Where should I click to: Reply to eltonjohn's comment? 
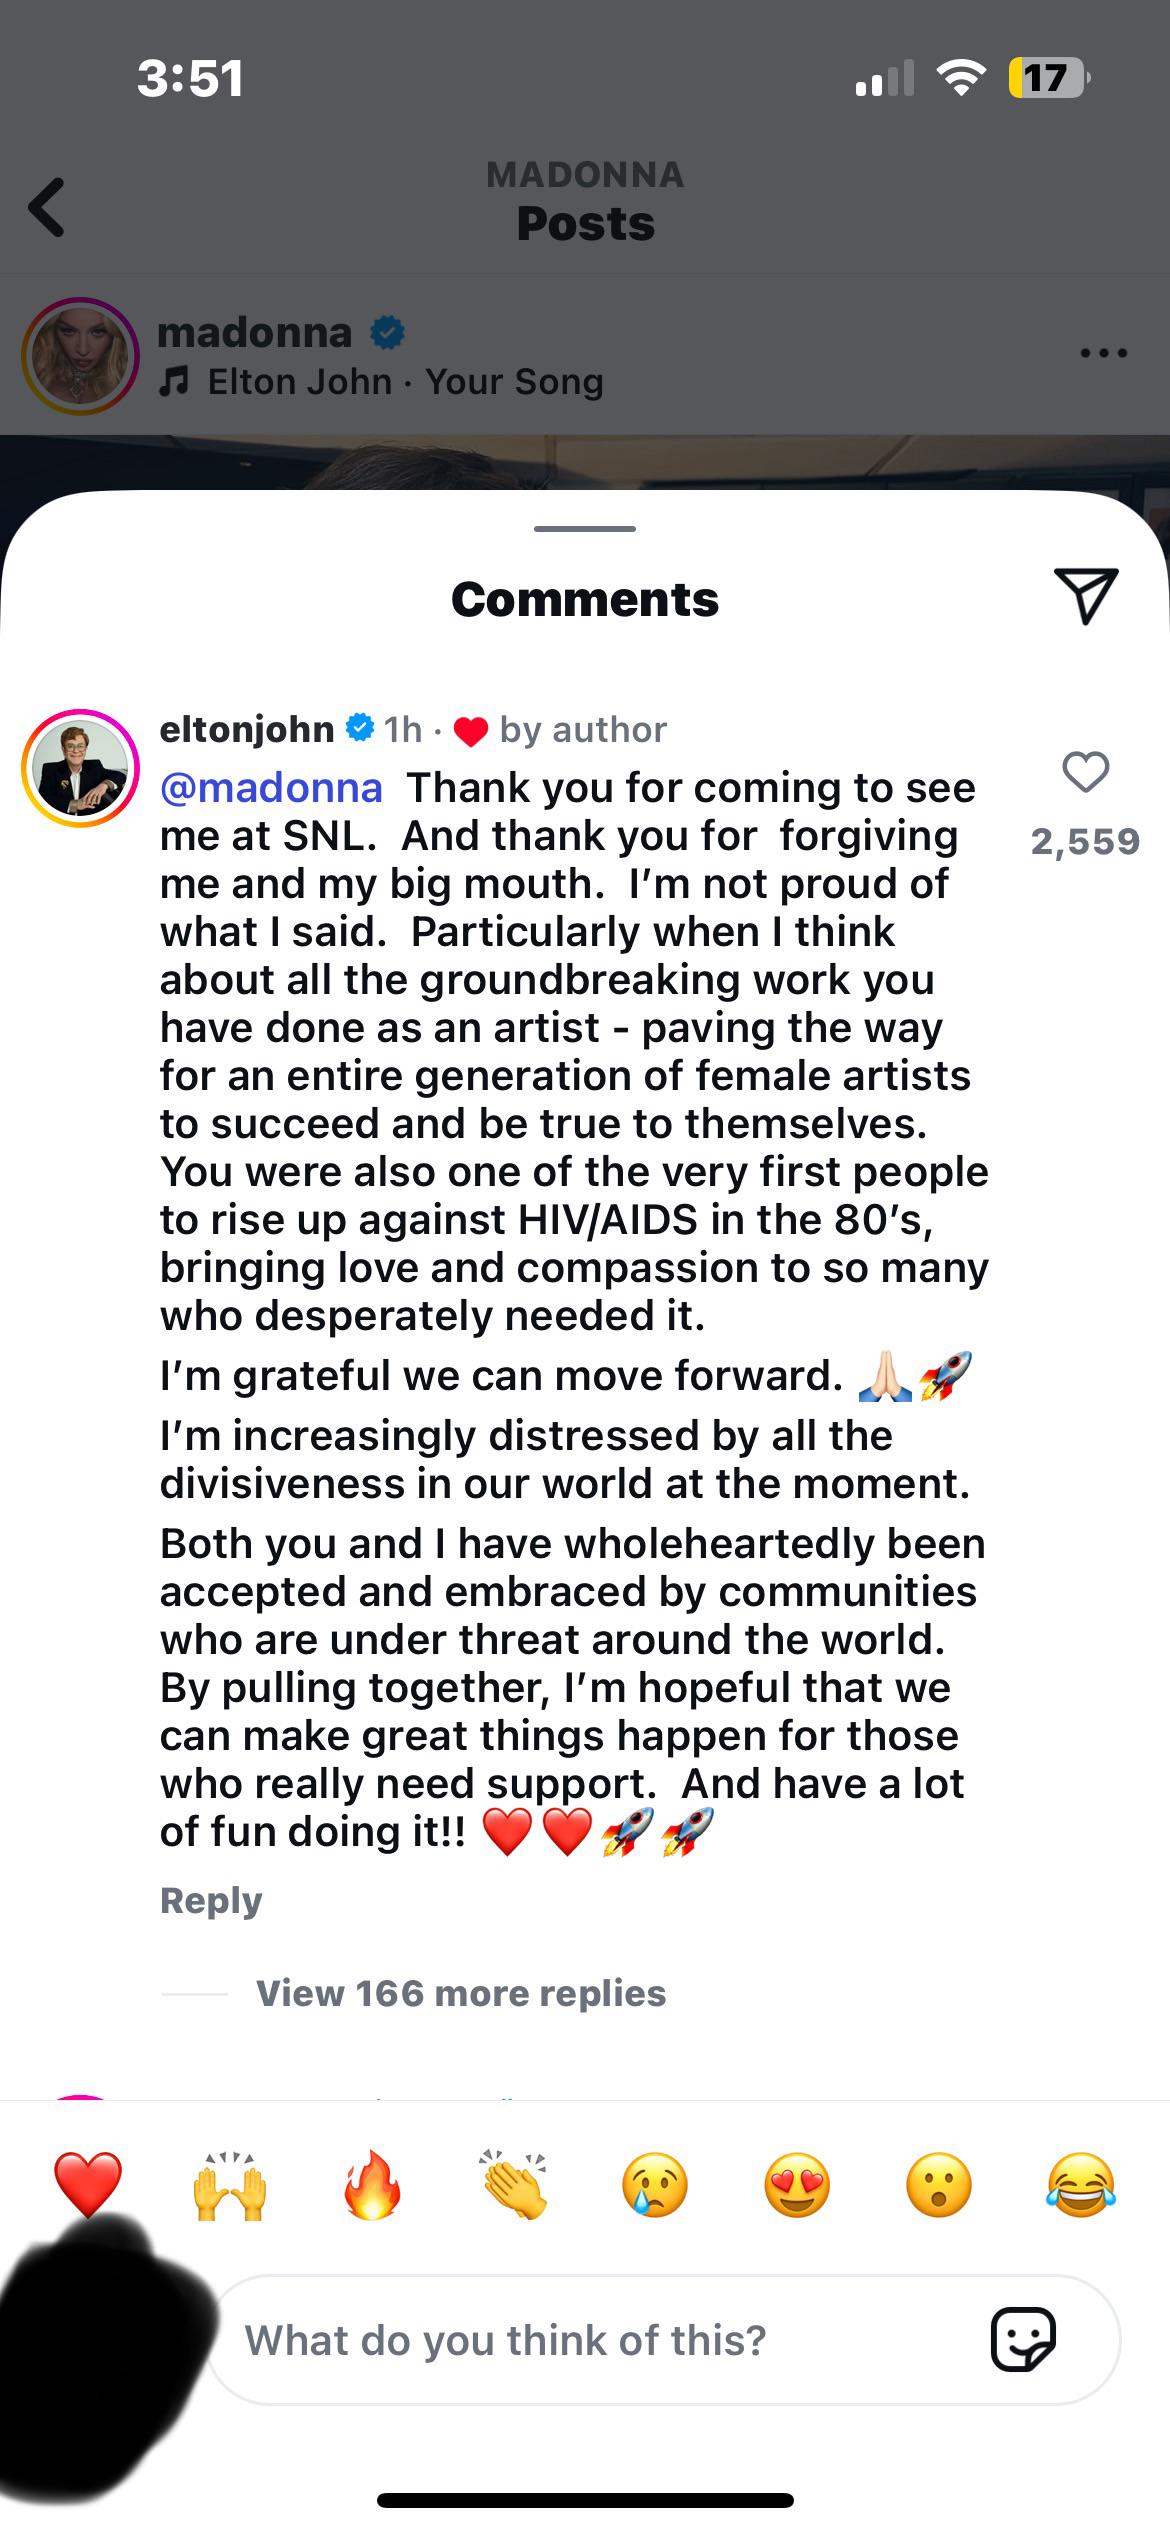click(x=211, y=1900)
